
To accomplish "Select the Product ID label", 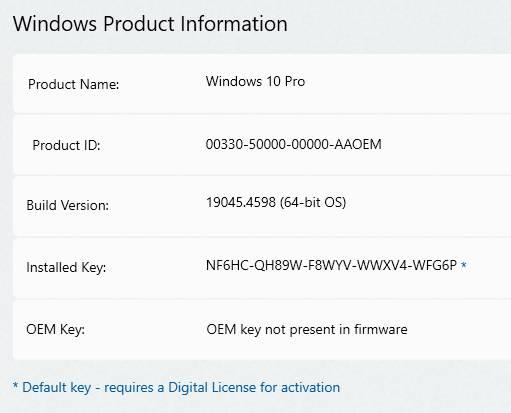I will pos(66,145).
